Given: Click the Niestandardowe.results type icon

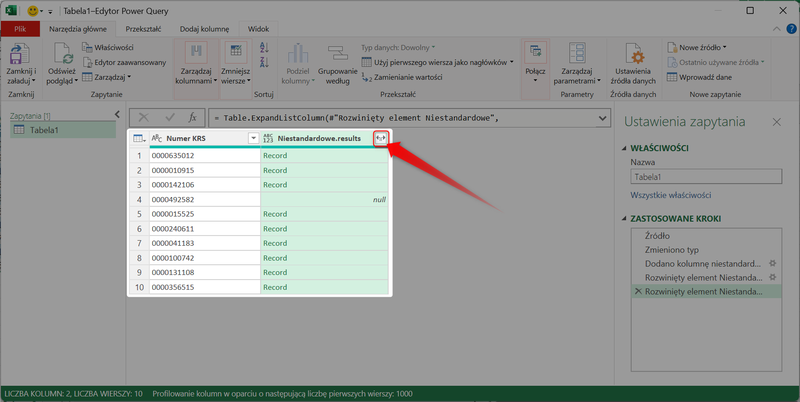Looking at the screenshot, I should (x=268, y=138).
